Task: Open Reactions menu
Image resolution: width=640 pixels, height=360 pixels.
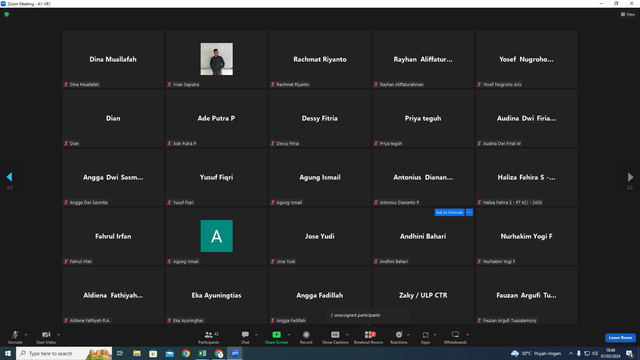Action: point(399,337)
